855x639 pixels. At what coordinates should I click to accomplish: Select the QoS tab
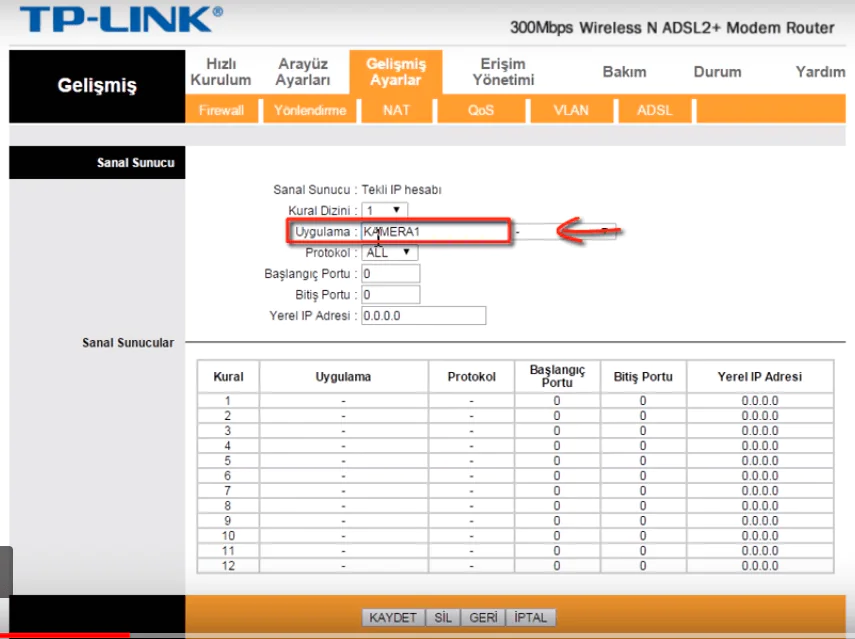pyautogui.click(x=480, y=111)
